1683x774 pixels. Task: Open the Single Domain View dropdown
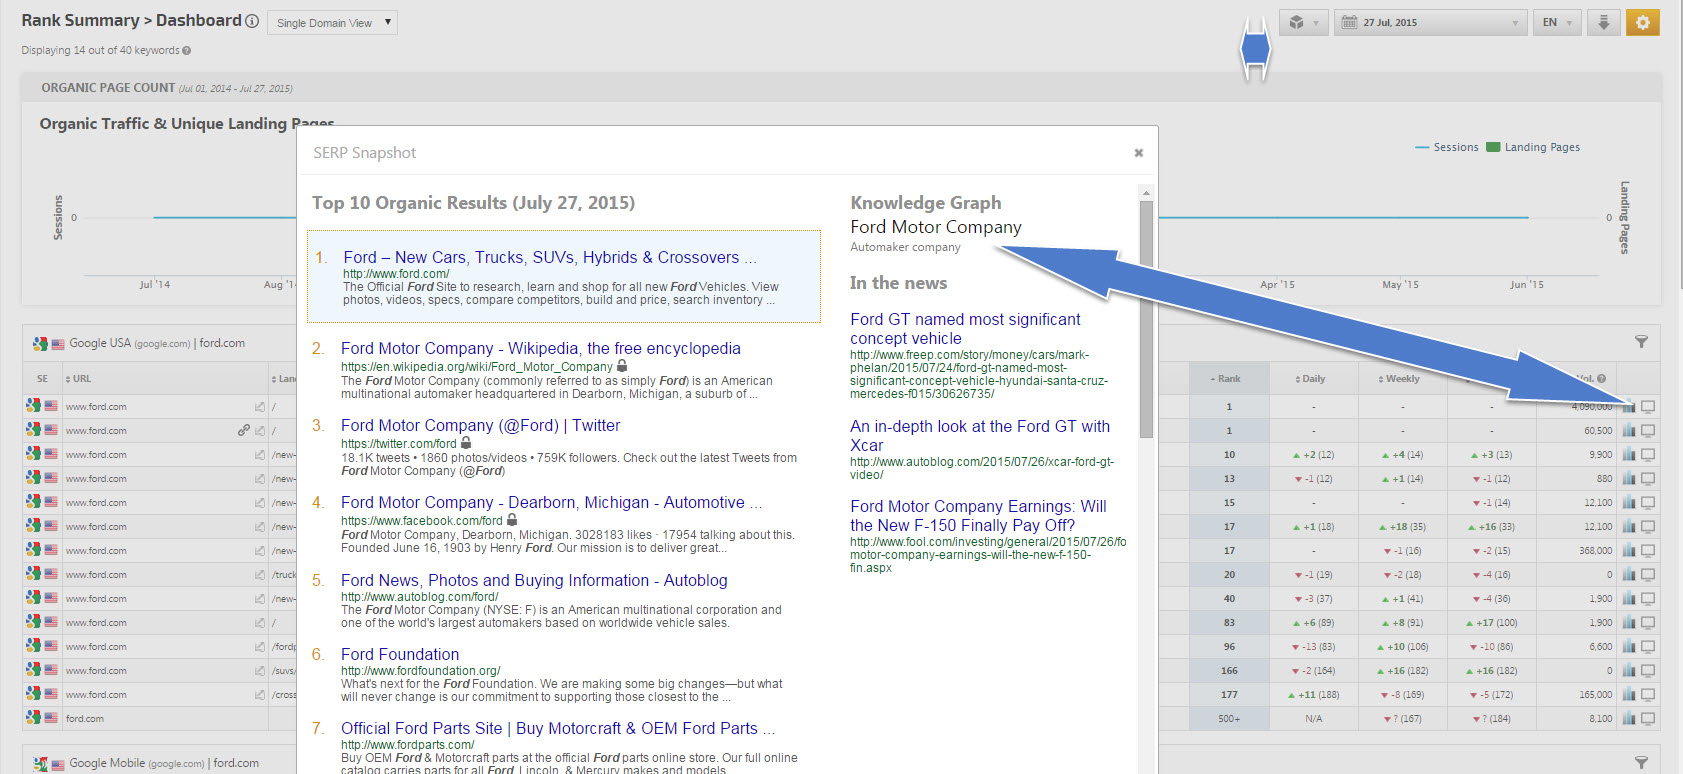[332, 22]
